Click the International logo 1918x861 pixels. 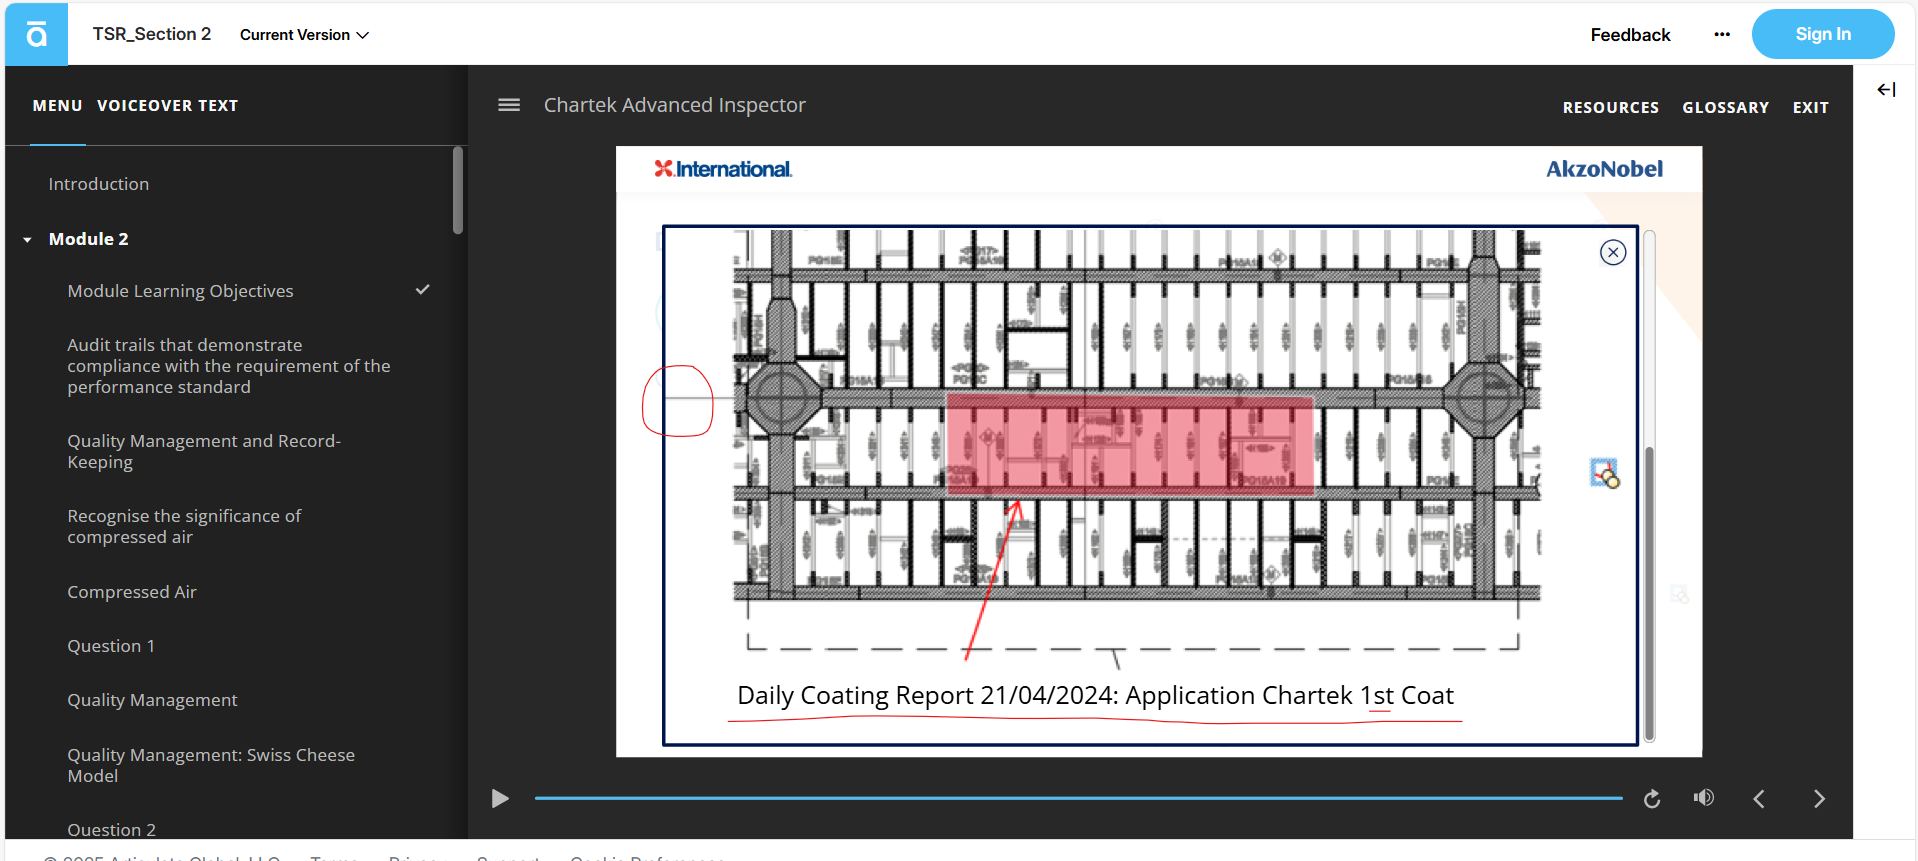[x=723, y=169]
